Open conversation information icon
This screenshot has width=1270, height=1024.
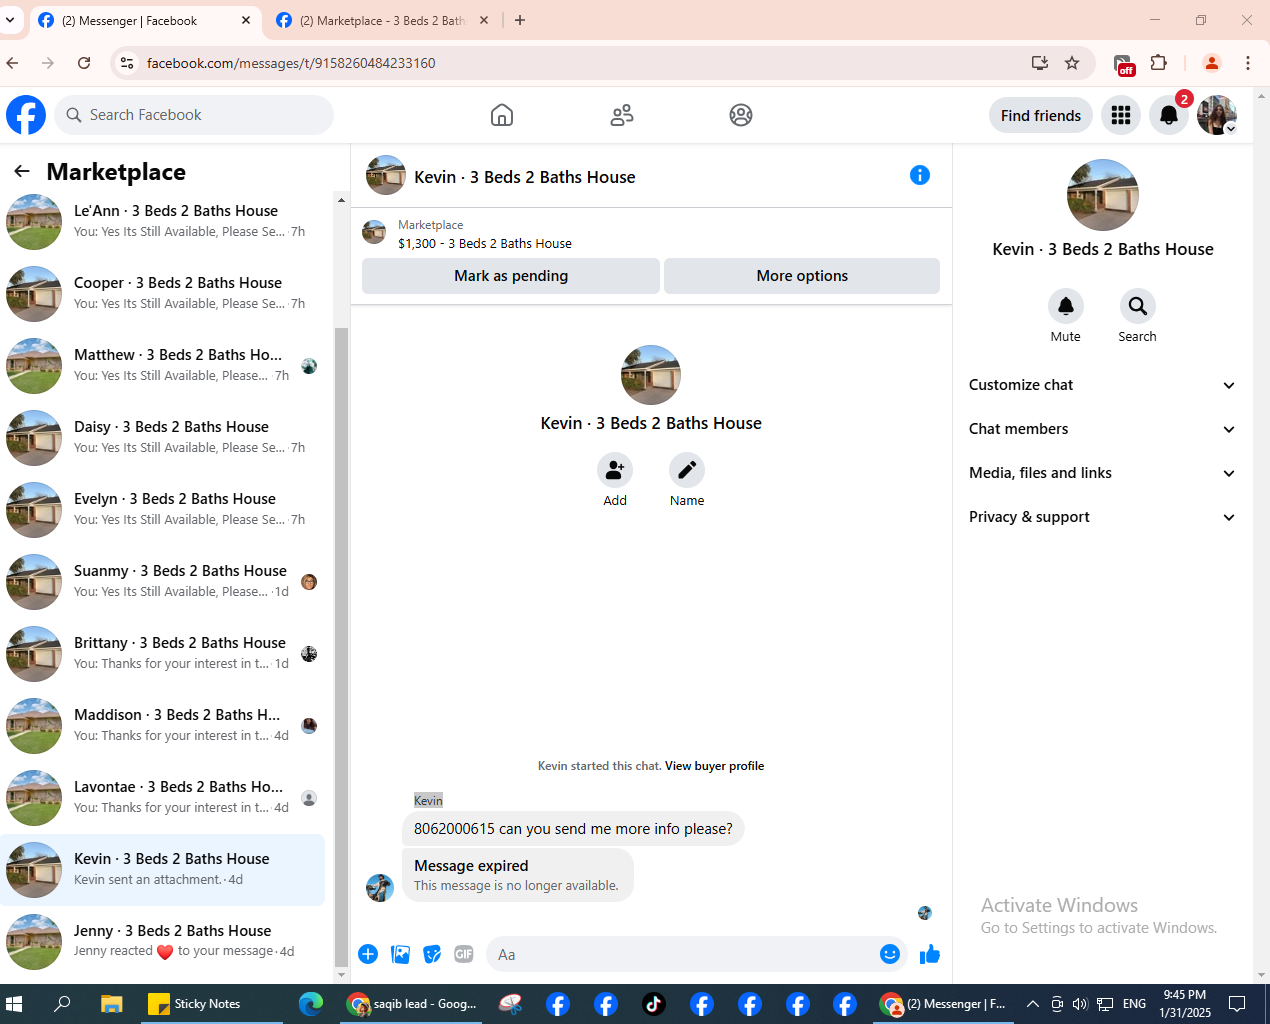pyautogui.click(x=920, y=175)
